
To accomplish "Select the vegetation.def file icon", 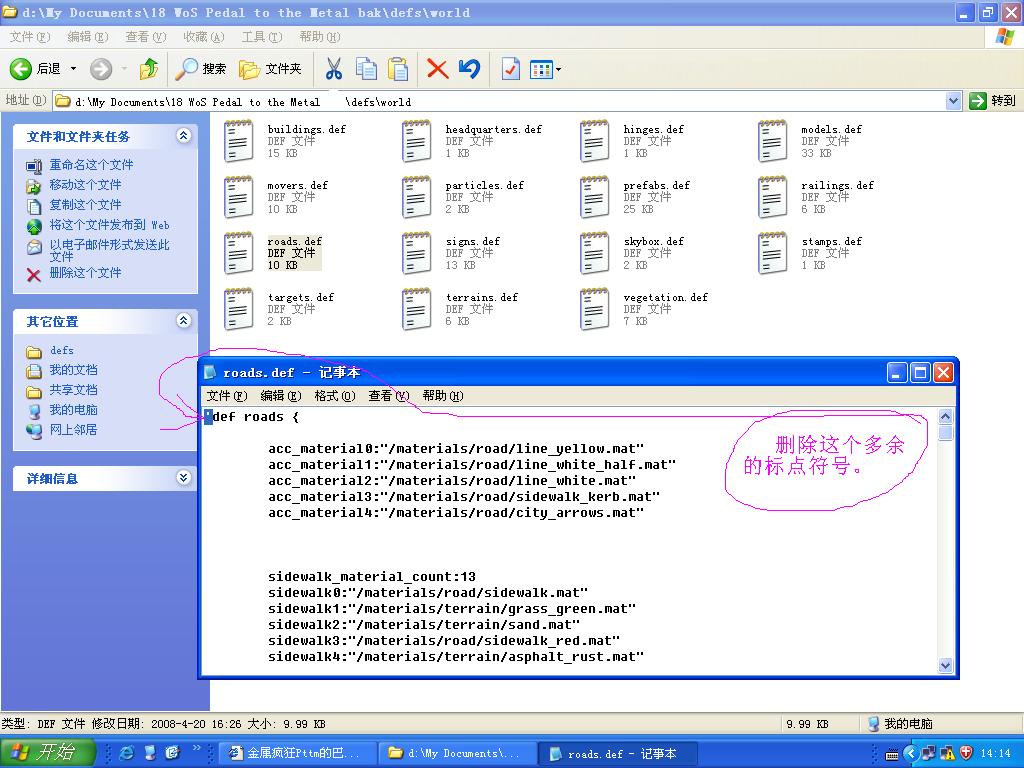I will [x=594, y=309].
